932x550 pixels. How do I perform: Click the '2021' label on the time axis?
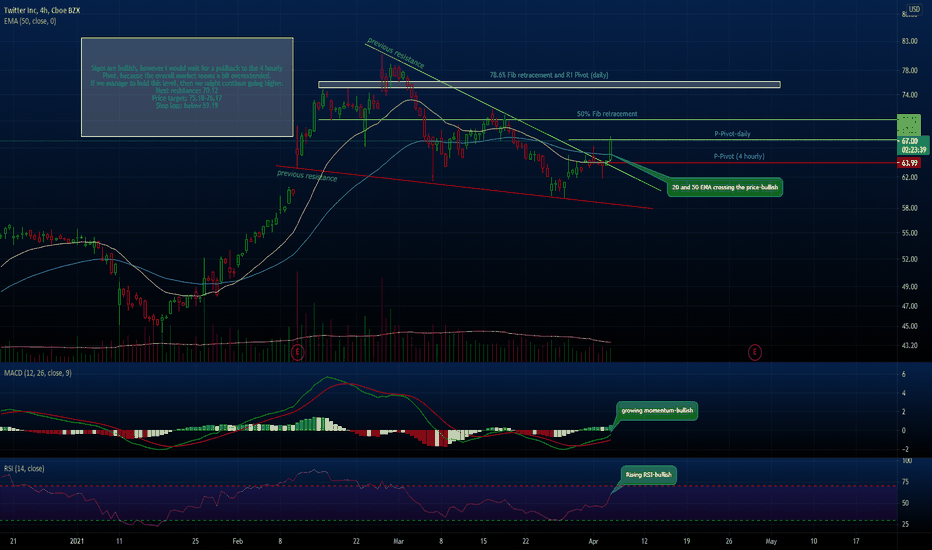point(77,541)
